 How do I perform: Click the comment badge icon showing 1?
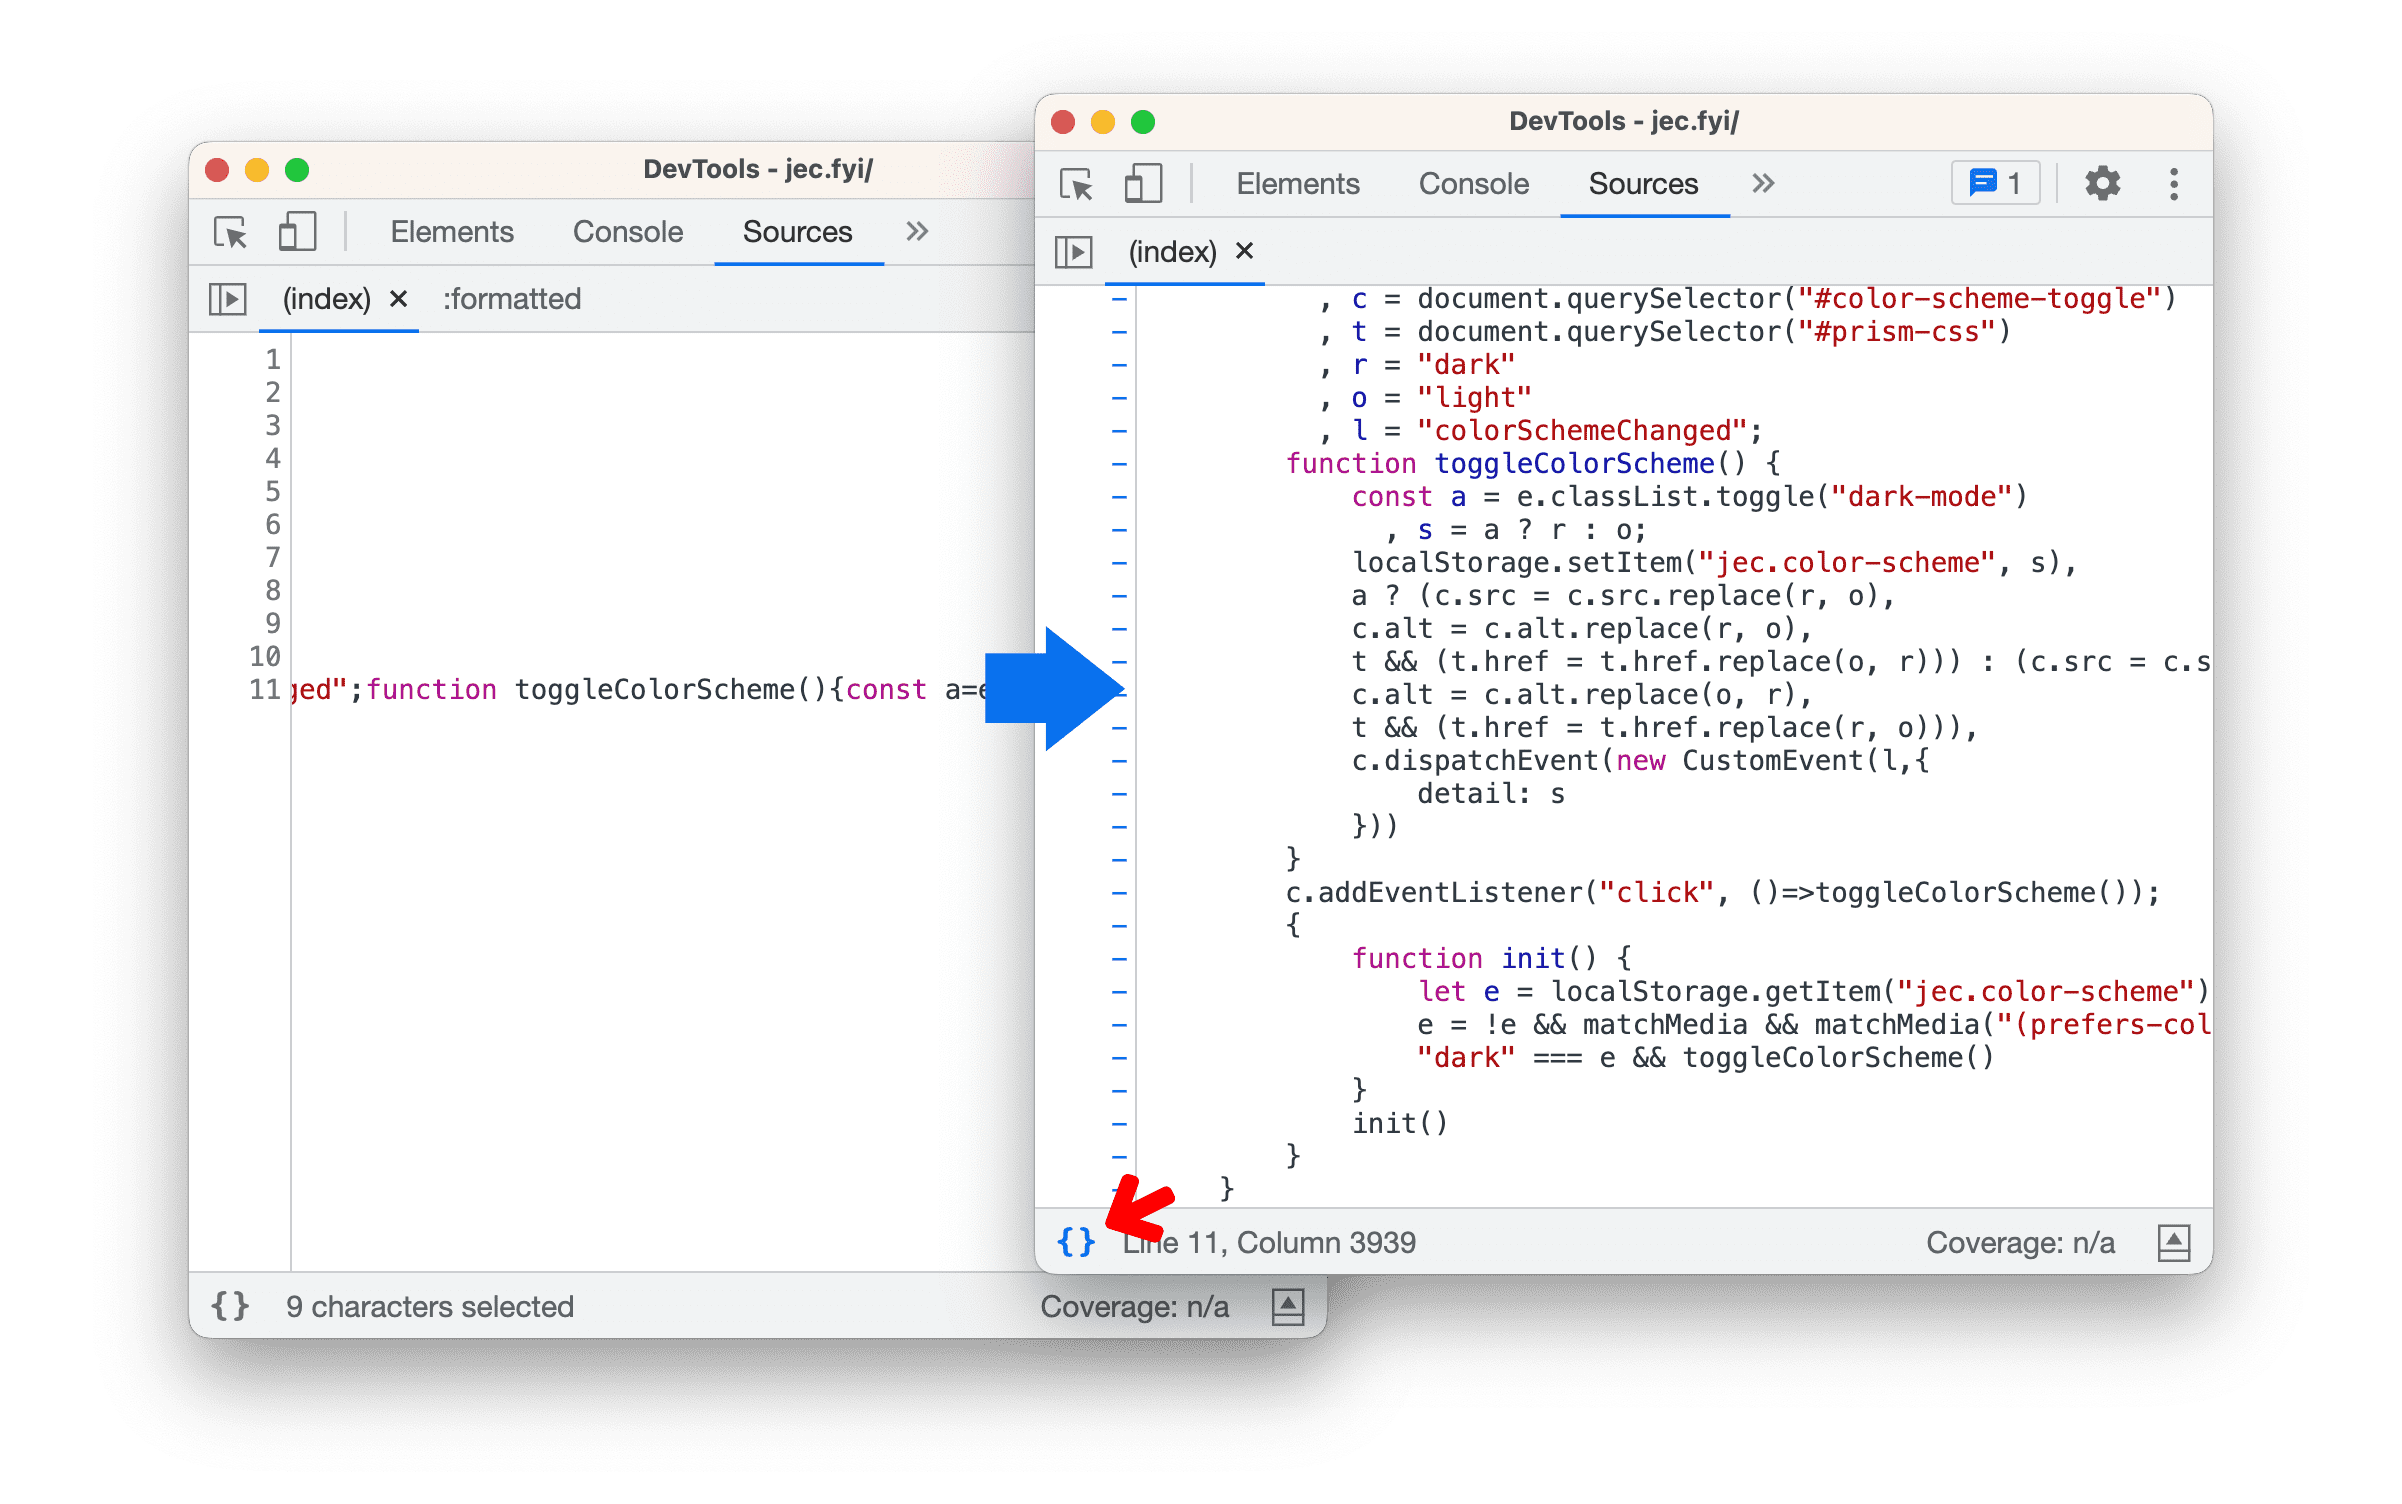[1997, 184]
